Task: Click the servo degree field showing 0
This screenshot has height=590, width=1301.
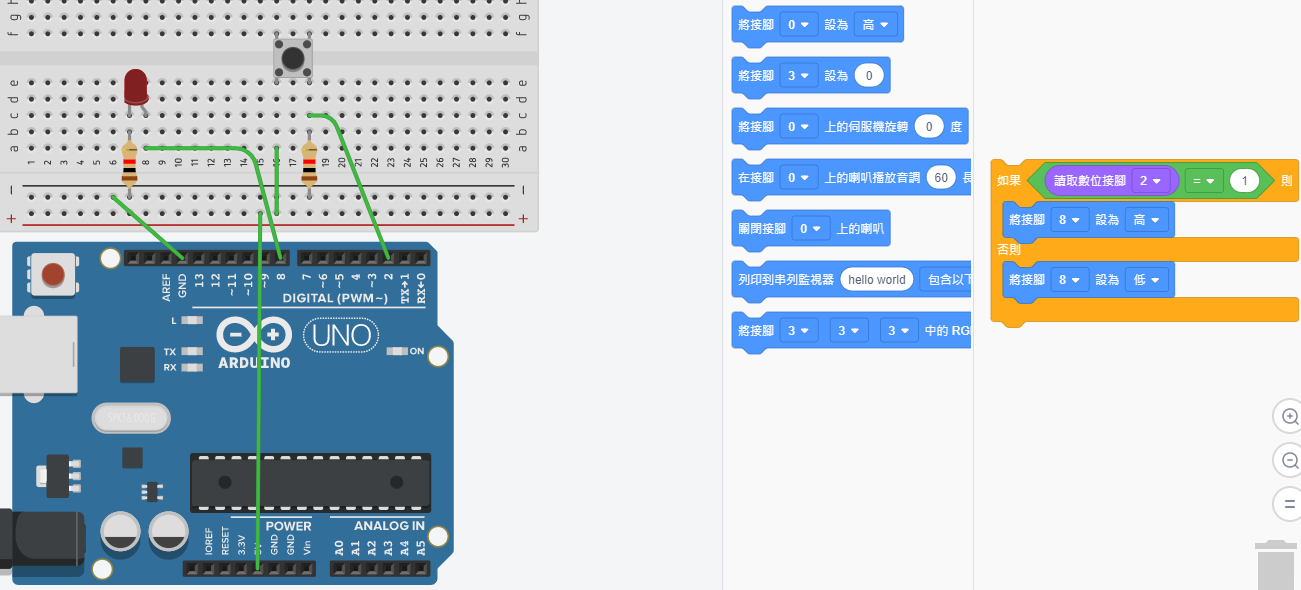Action: click(929, 127)
